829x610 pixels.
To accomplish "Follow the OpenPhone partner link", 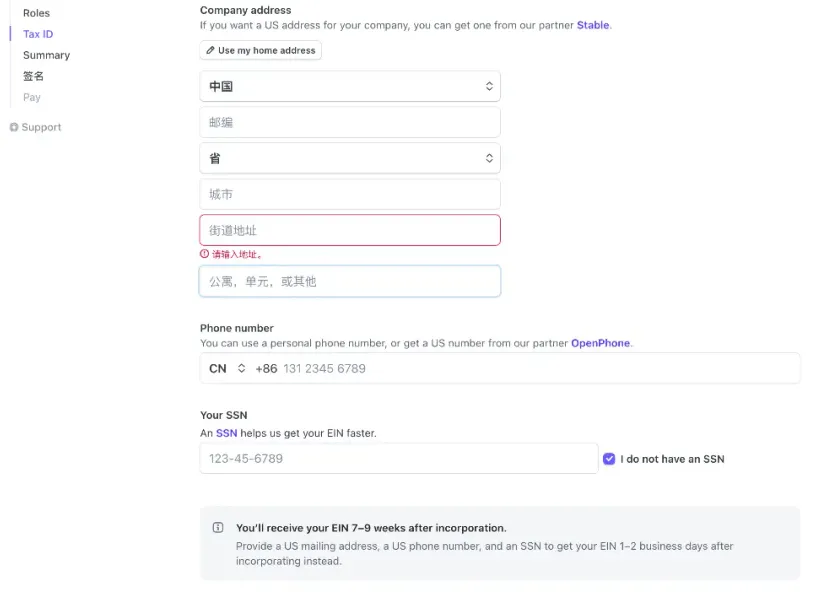I will click(600, 343).
